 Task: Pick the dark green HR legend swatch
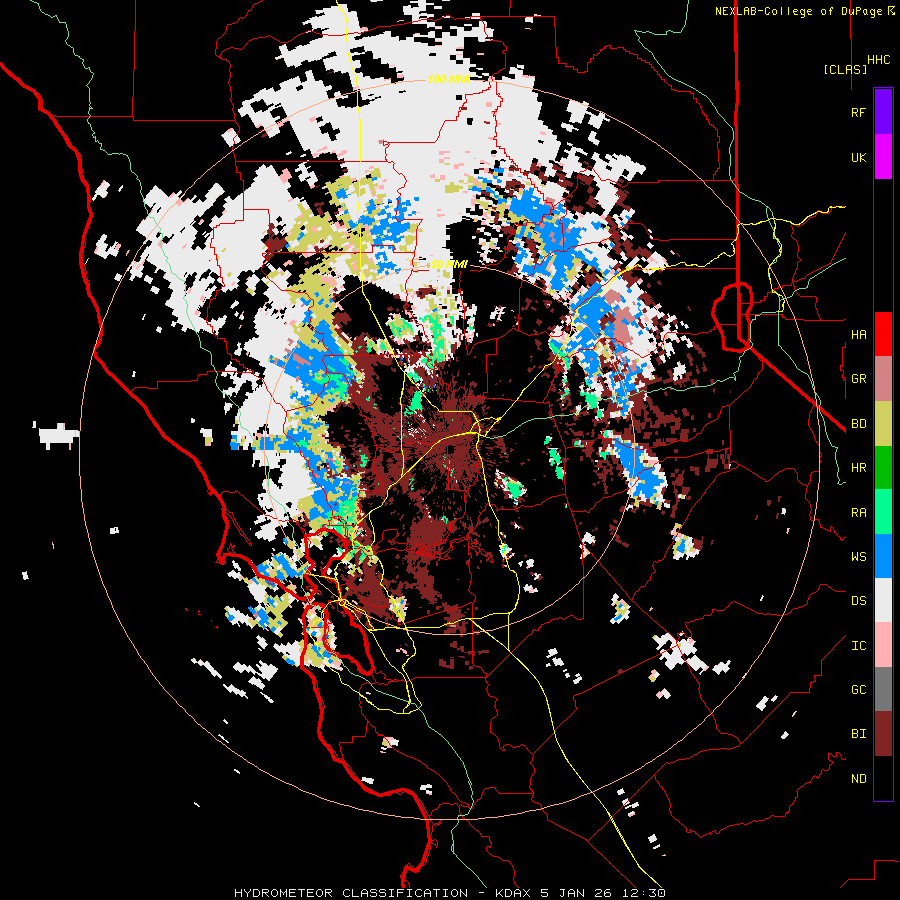click(883, 468)
